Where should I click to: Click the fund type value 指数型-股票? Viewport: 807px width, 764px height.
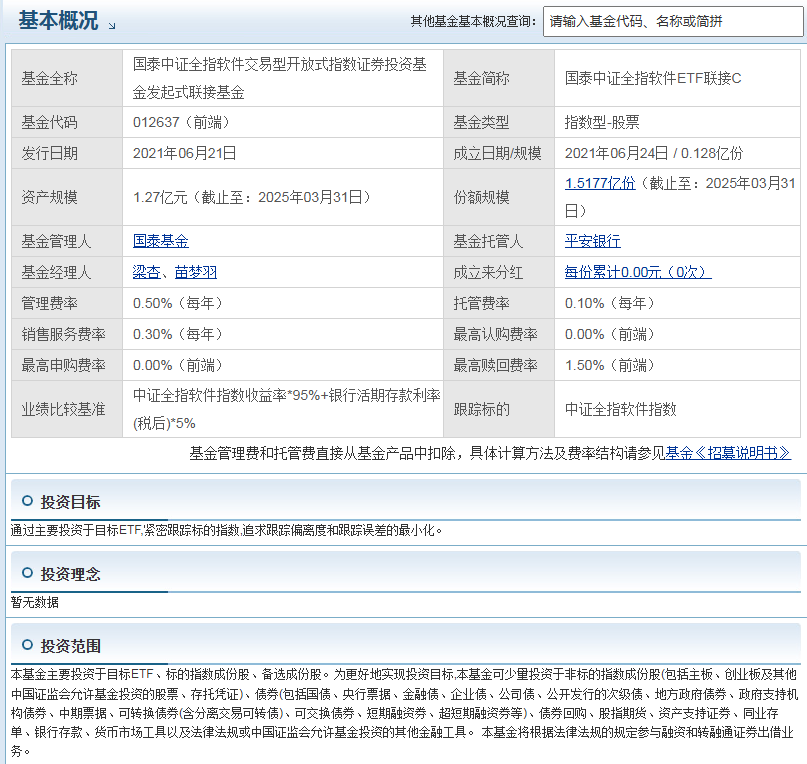(602, 123)
